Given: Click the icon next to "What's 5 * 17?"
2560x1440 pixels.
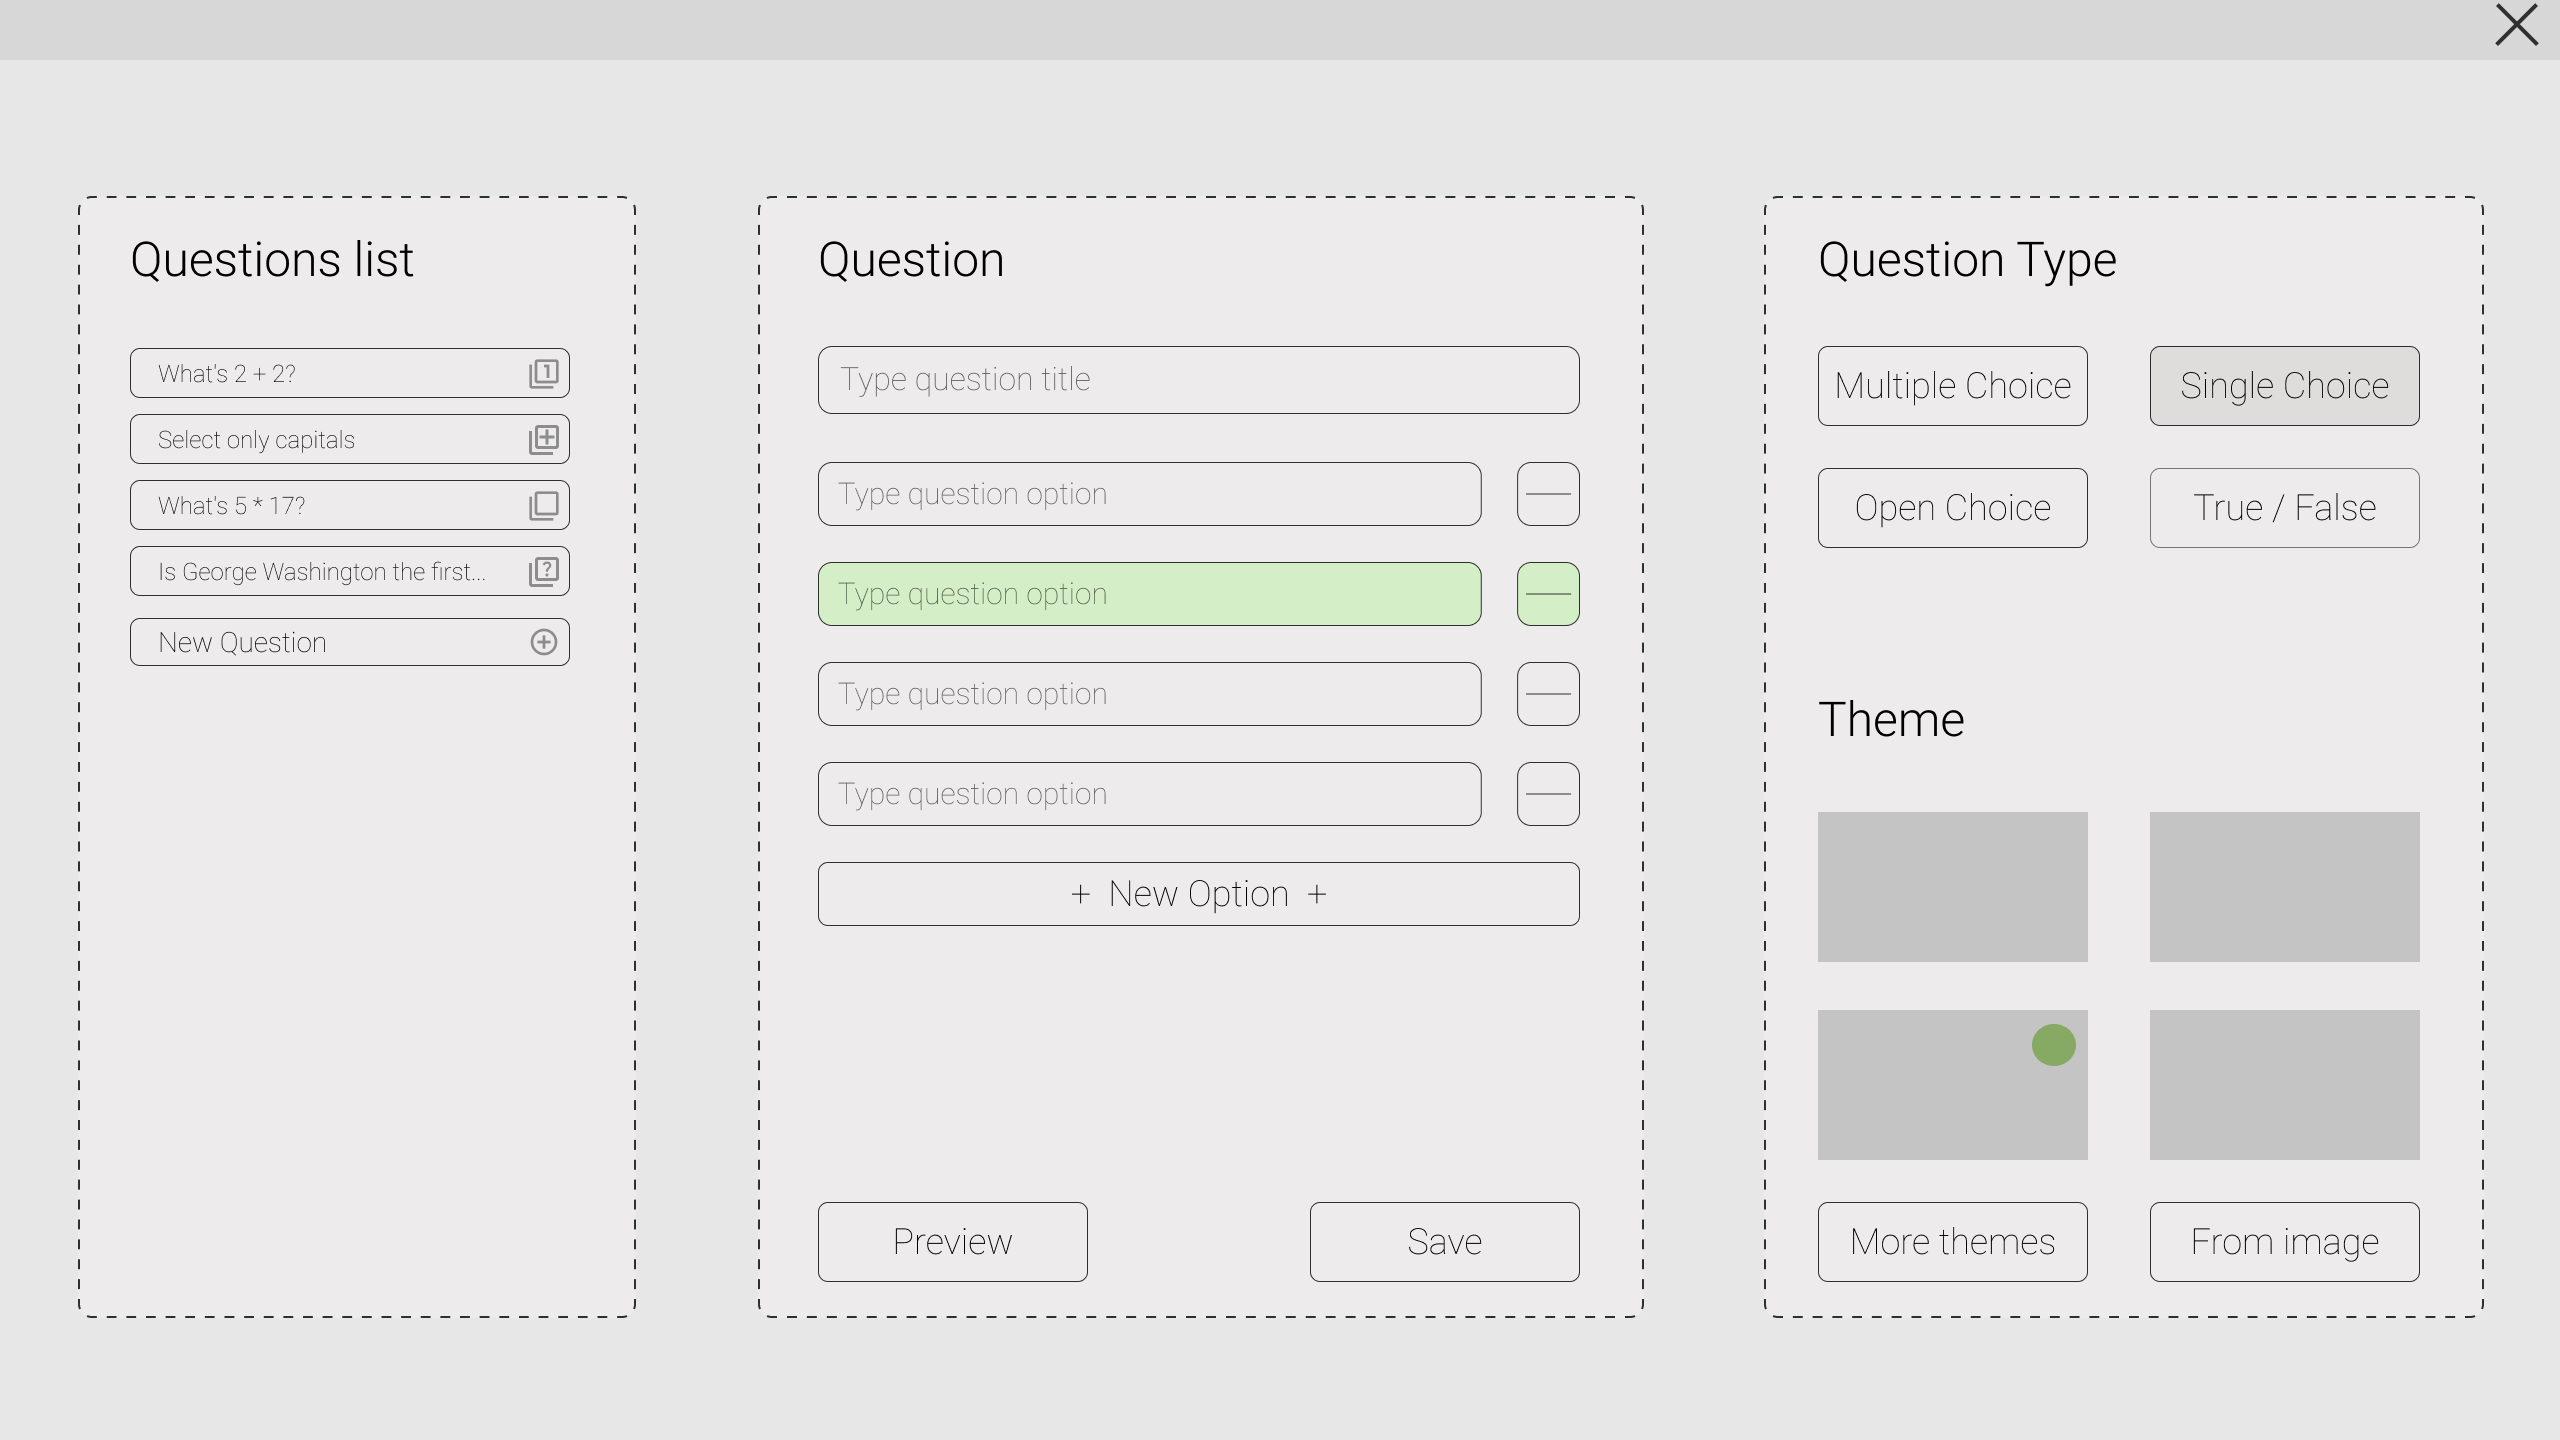Looking at the screenshot, I should pyautogui.click(x=543, y=505).
